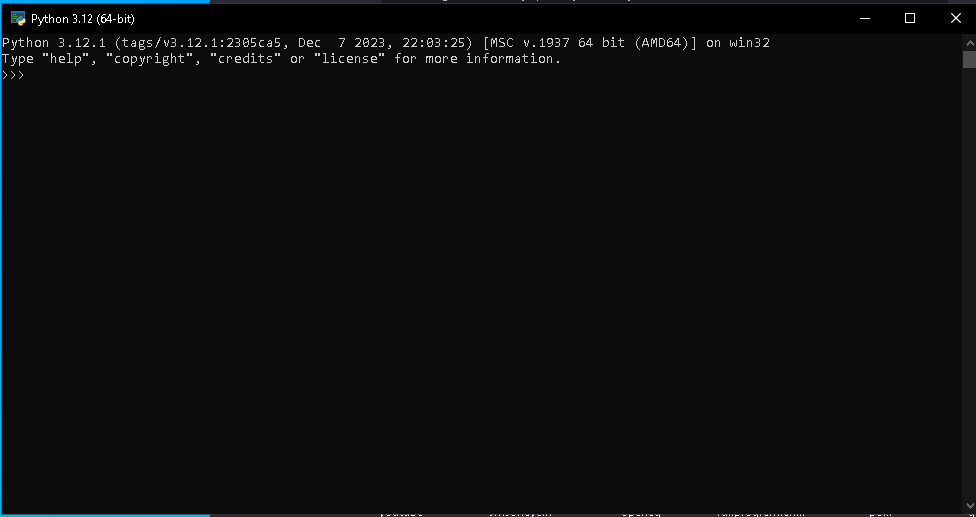The height and width of the screenshot is (517, 976).
Task: Click the "Python 3.12 (64-bit)" title text
Action: [83, 19]
